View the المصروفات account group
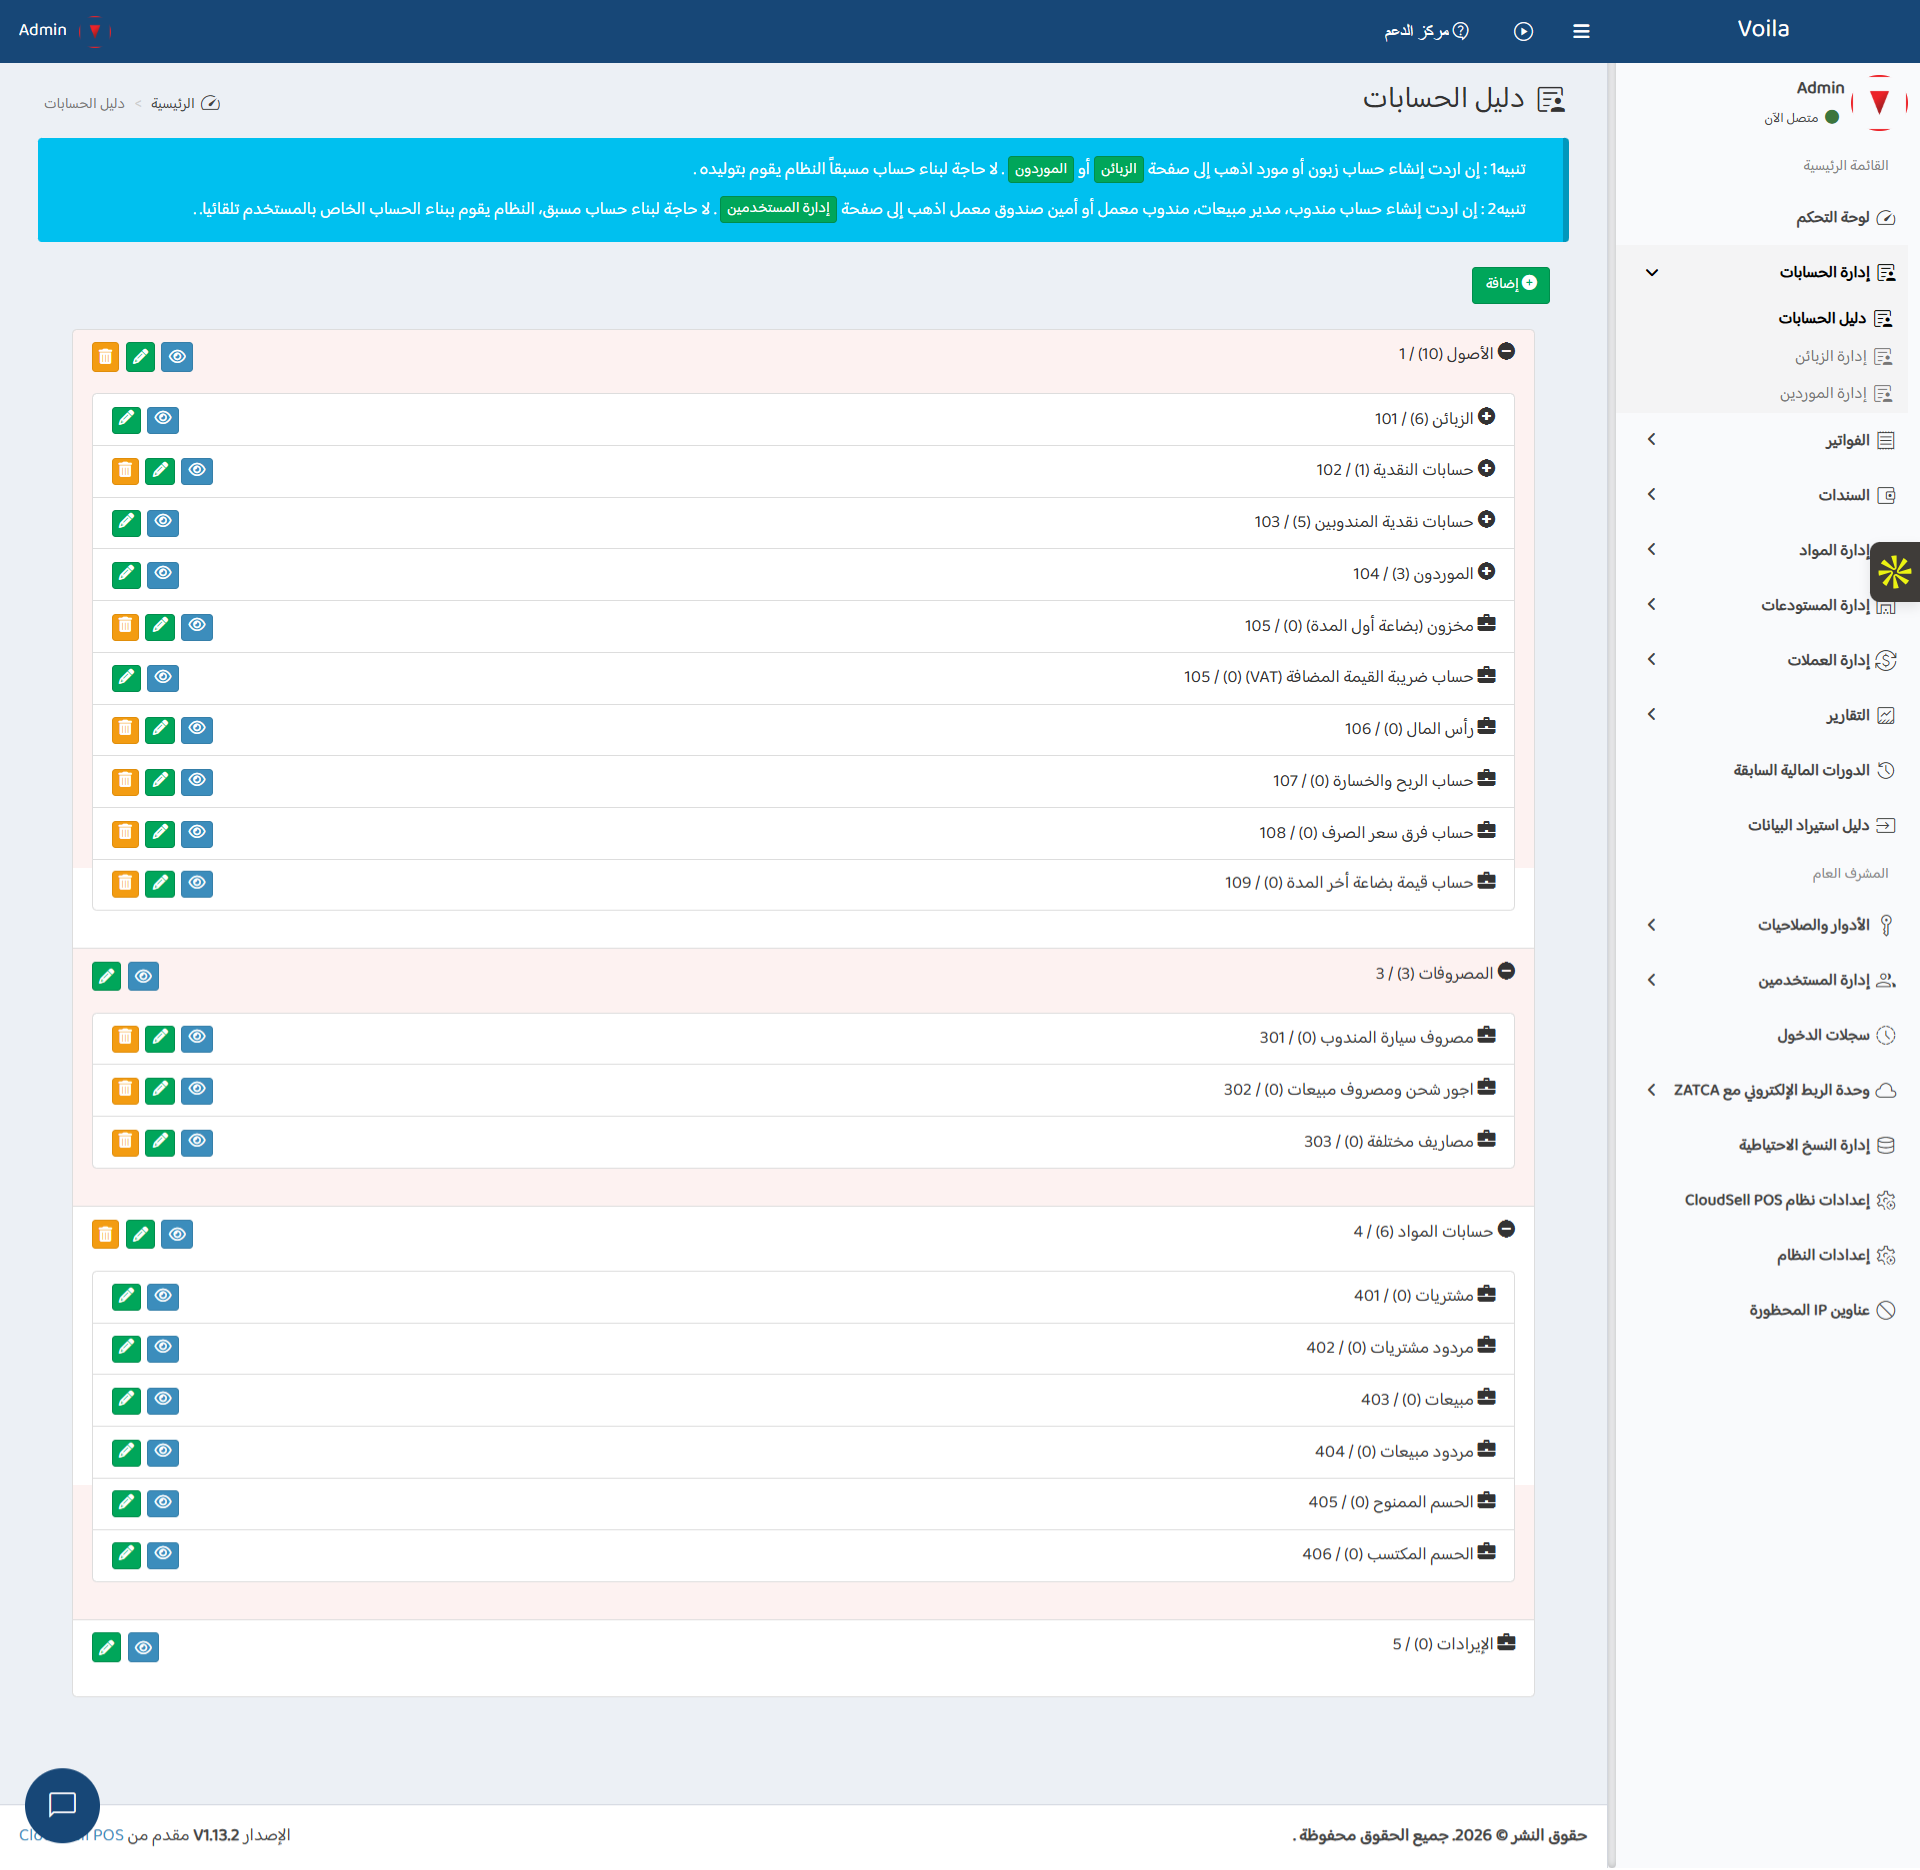 [143, 976]
